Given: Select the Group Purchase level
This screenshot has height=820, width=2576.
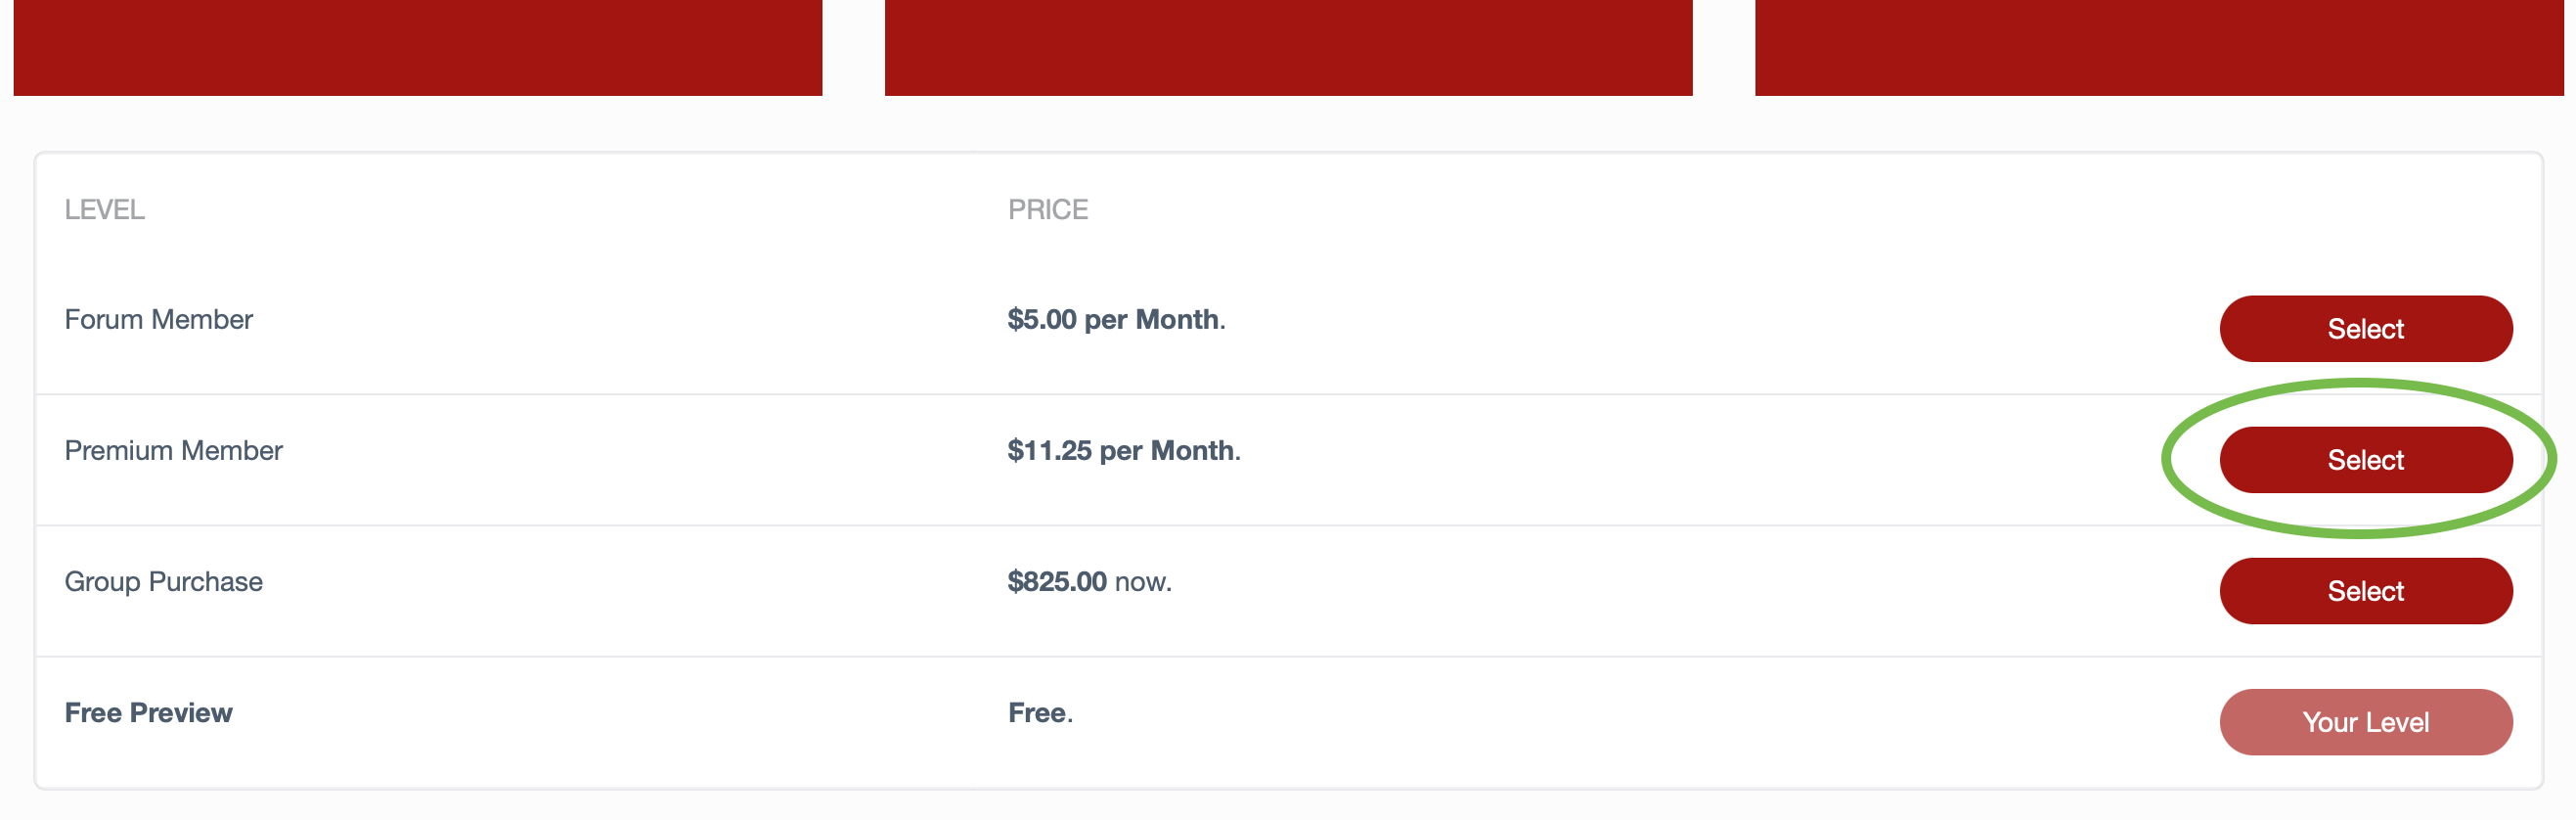Looking at the screenshot, I should 2365,590.
